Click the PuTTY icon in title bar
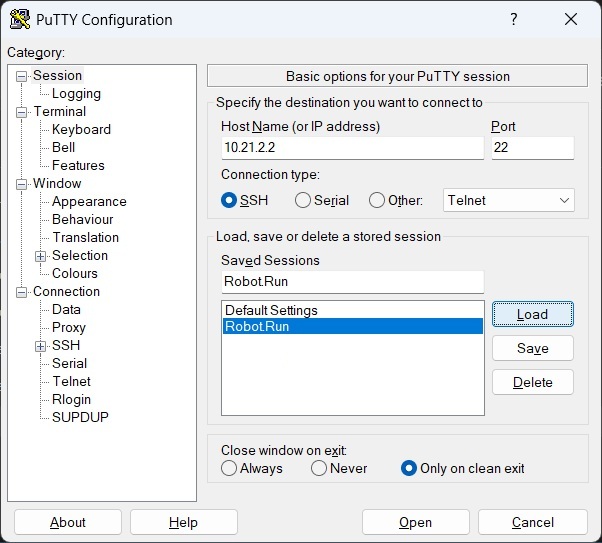 (19, 20)
